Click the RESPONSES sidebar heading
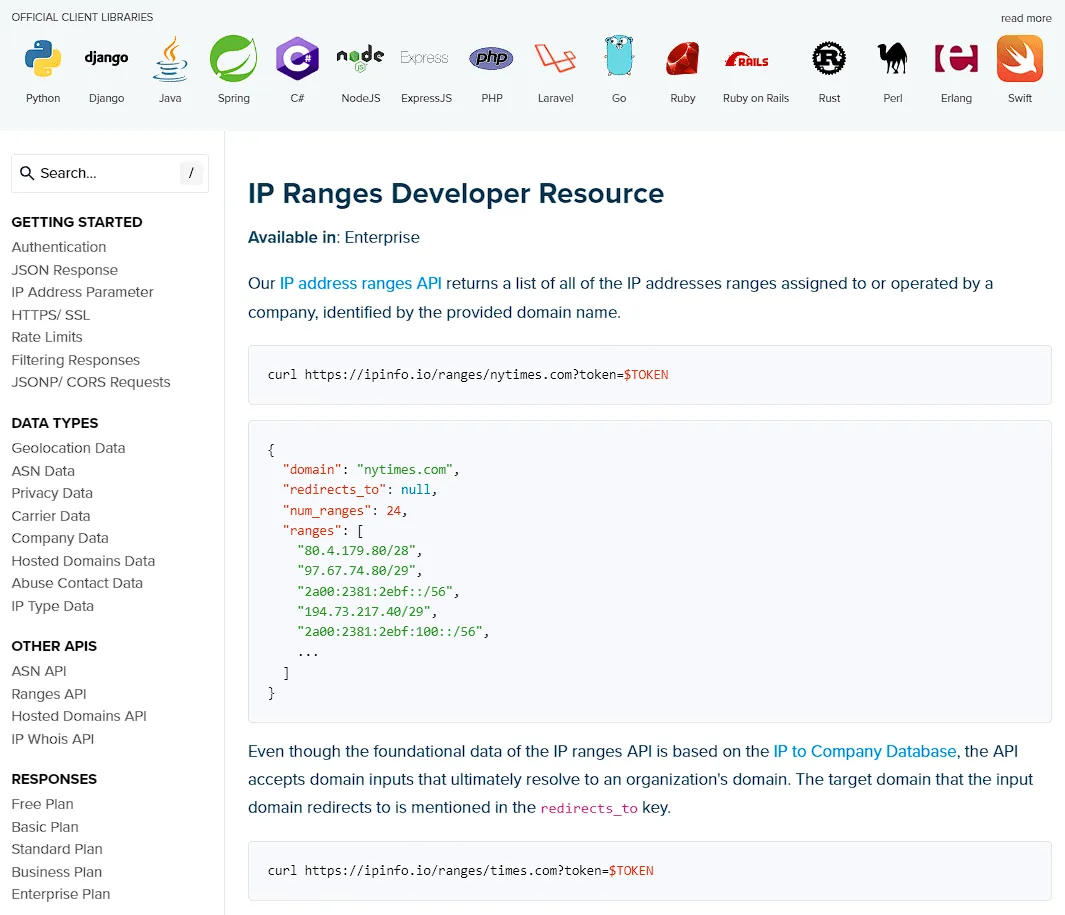Viewport: 1065px width, 915px height. [x=54, y=779]
